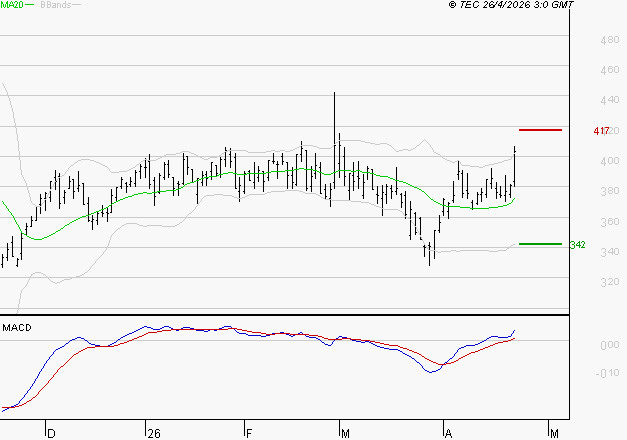Select the F month marker on time axis
This screenshot has width=627, height=440.
coord(249,434)
